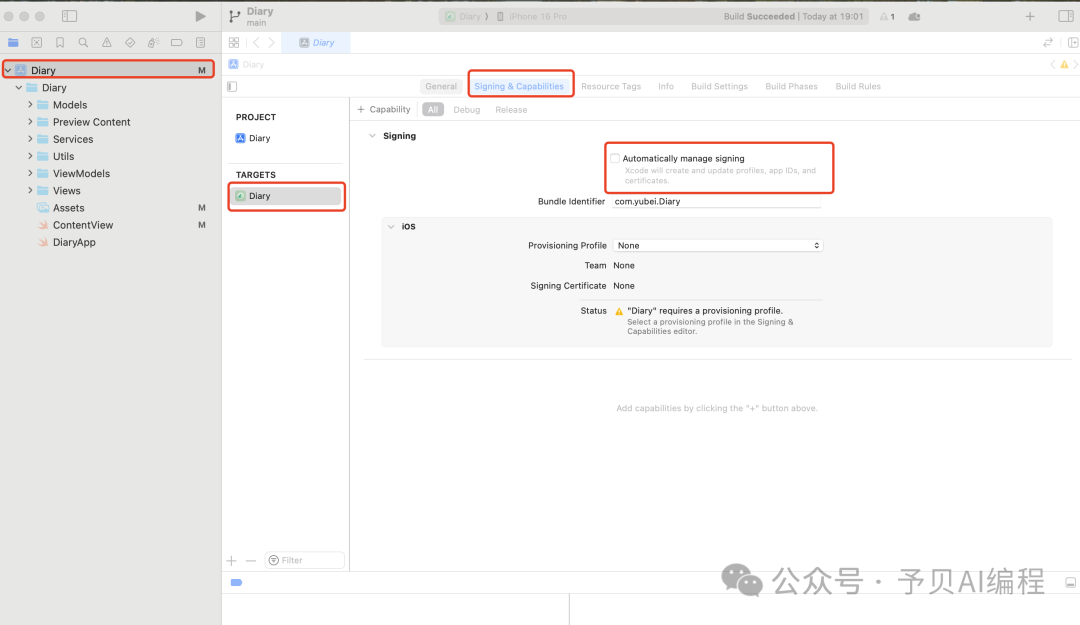The height and width of the screenshot is (625, 1080).
Task: Expand the Models folder
Action: 30,105
